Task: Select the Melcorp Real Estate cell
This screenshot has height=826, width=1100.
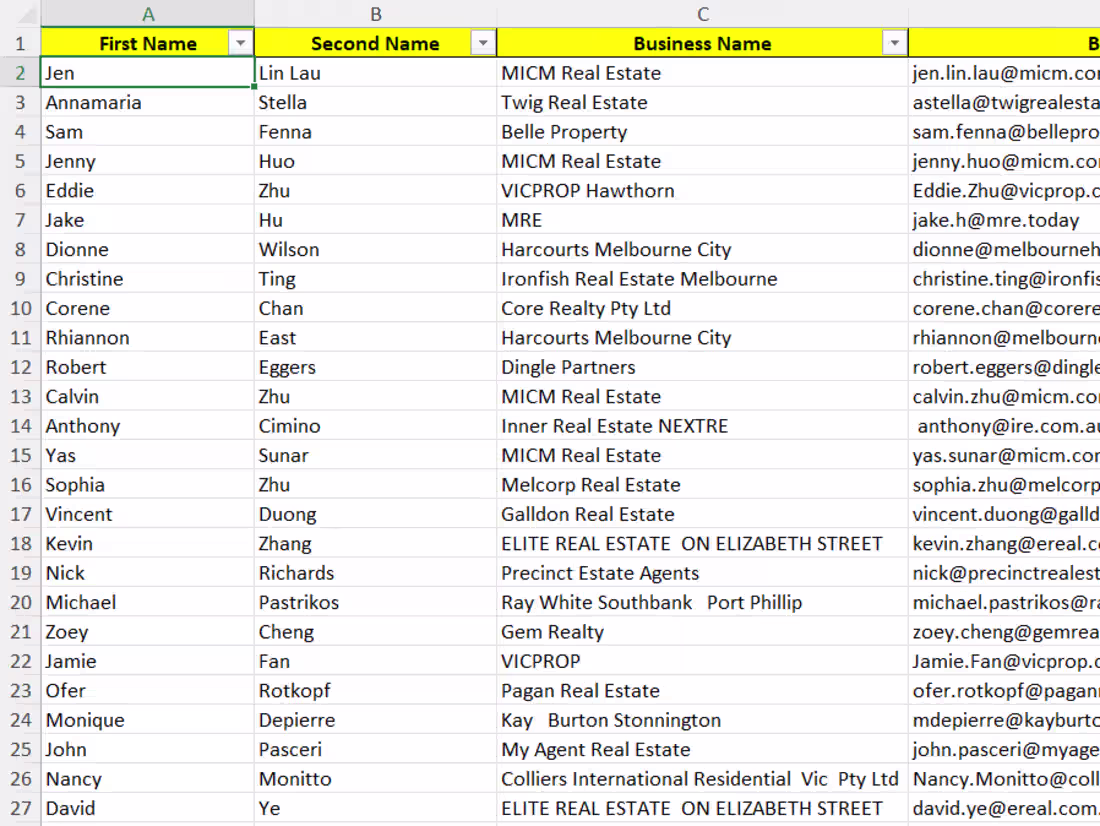Action: pos(702,485)
